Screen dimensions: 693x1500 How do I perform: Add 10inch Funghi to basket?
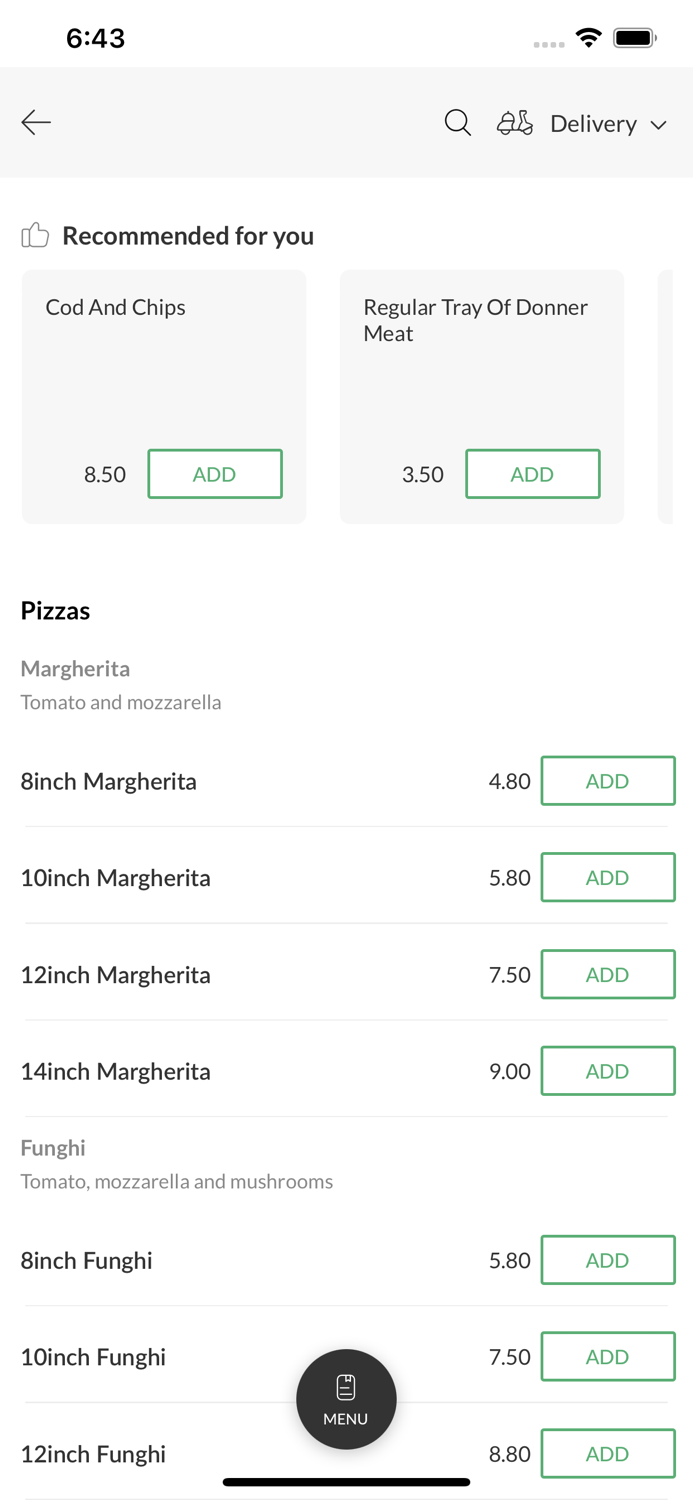pos(608,1357)
